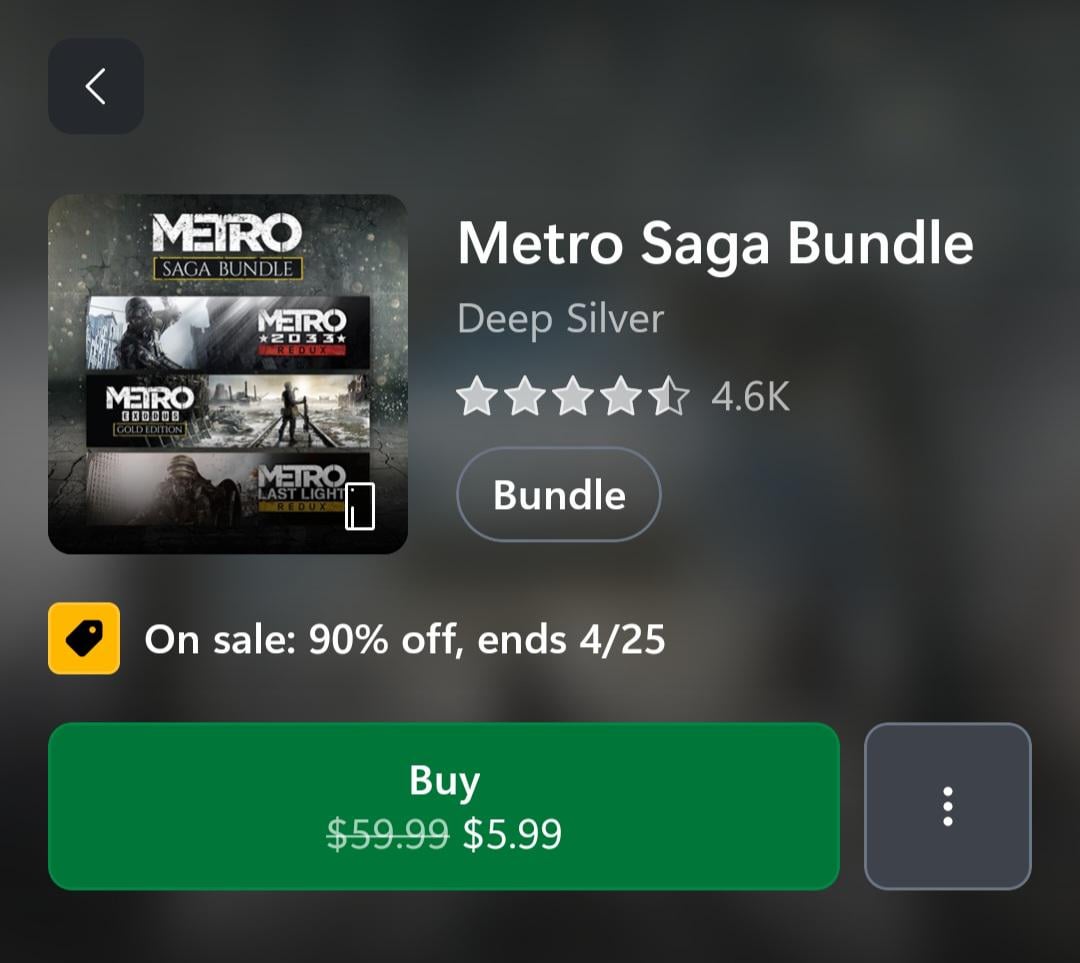Click the "On sale: 90% off" text
The height and width of the screenshot is (963, 1080).
(x=404, y=639)
